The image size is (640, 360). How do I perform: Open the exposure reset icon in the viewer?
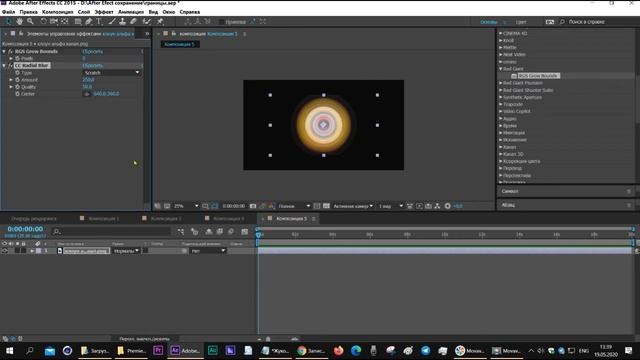tap(448, 206)
